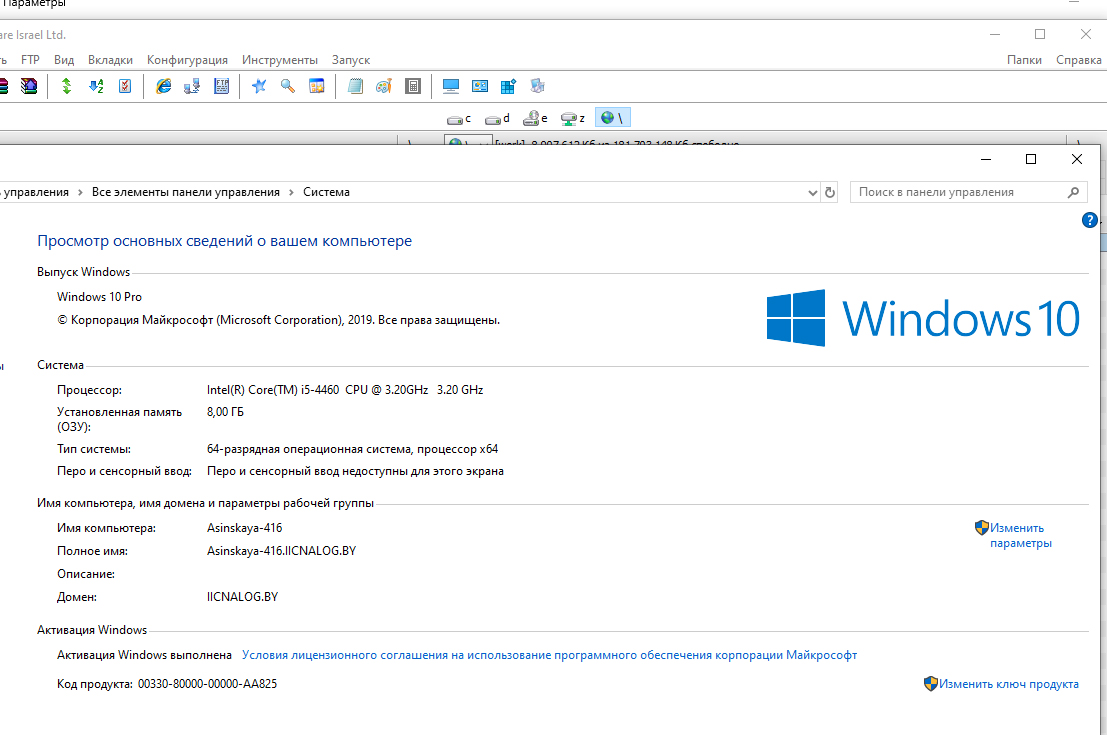
Task: Expand the address bar history dropdown
Action: click(x=813, y=193)
